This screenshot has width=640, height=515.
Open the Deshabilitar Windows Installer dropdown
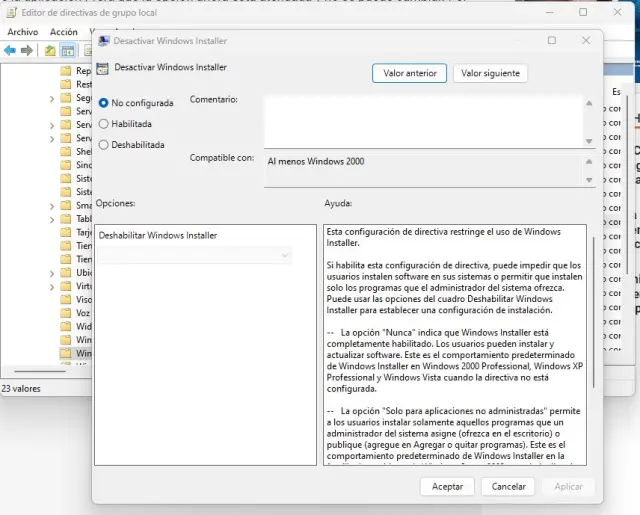pyautogui.click(x=195, y=256)
